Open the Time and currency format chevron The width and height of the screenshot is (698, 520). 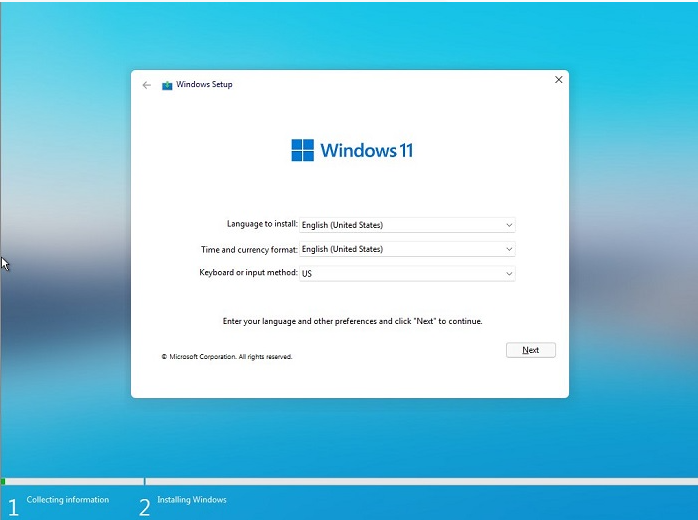509,249
